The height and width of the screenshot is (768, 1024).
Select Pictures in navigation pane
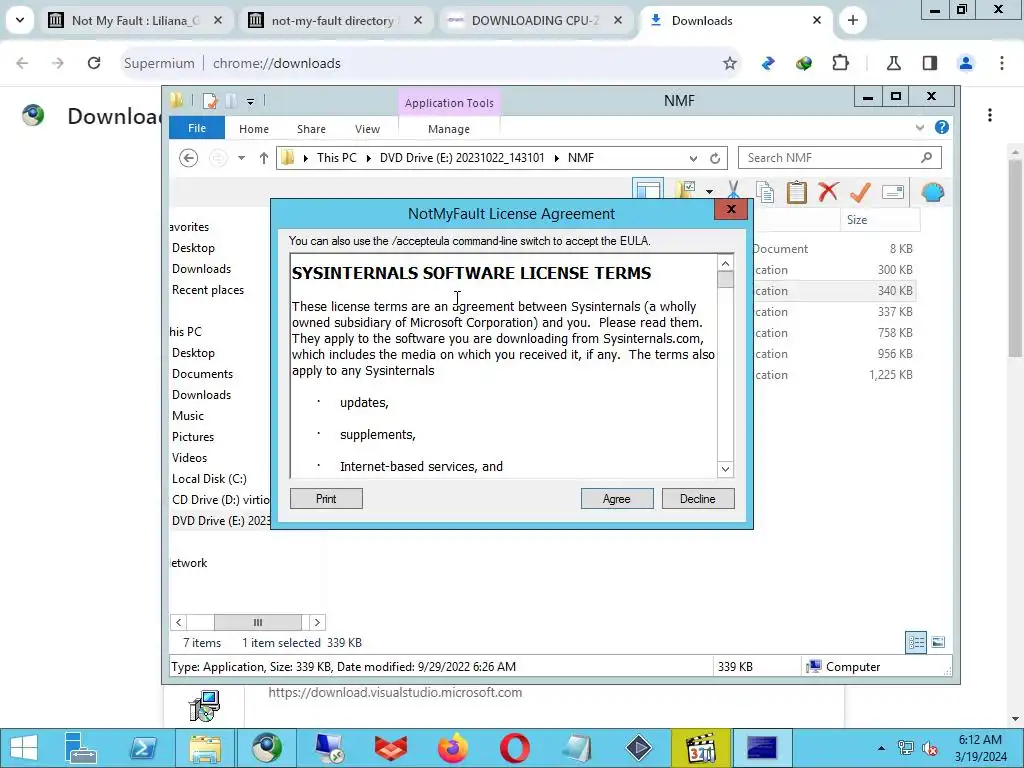click(193, 437)
